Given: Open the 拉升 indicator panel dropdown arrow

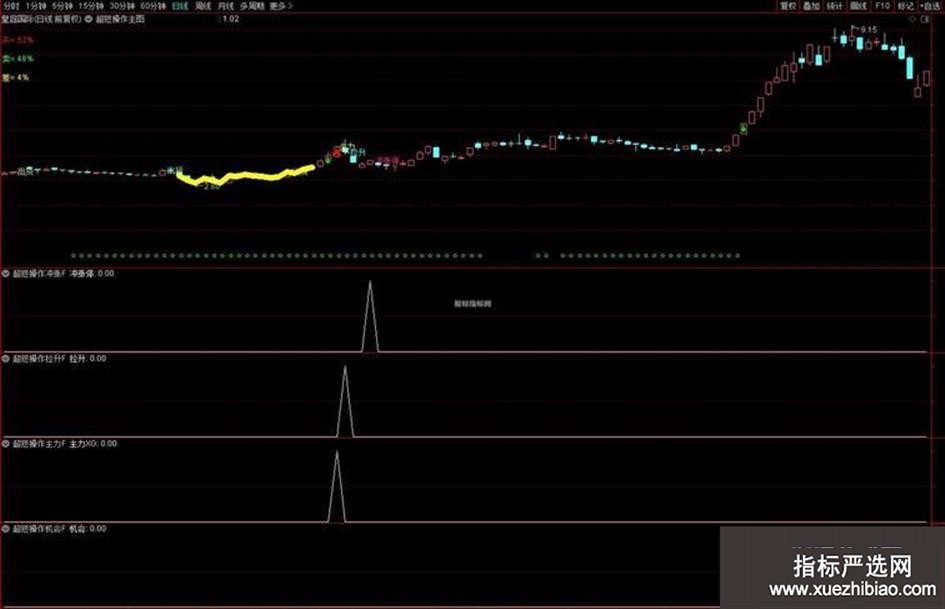Looking at the screenshot, I should (x=5, y=359).
